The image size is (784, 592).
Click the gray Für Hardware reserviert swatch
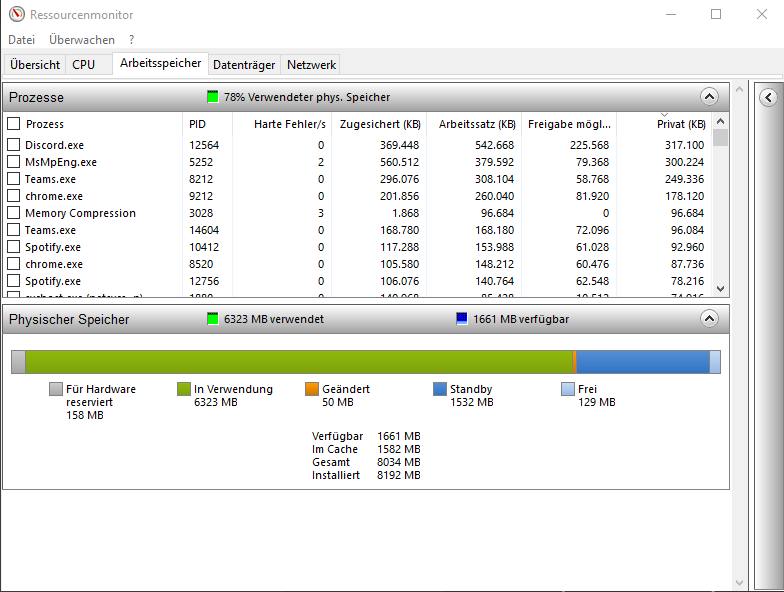pyautogui.click(x=56, y=389)
